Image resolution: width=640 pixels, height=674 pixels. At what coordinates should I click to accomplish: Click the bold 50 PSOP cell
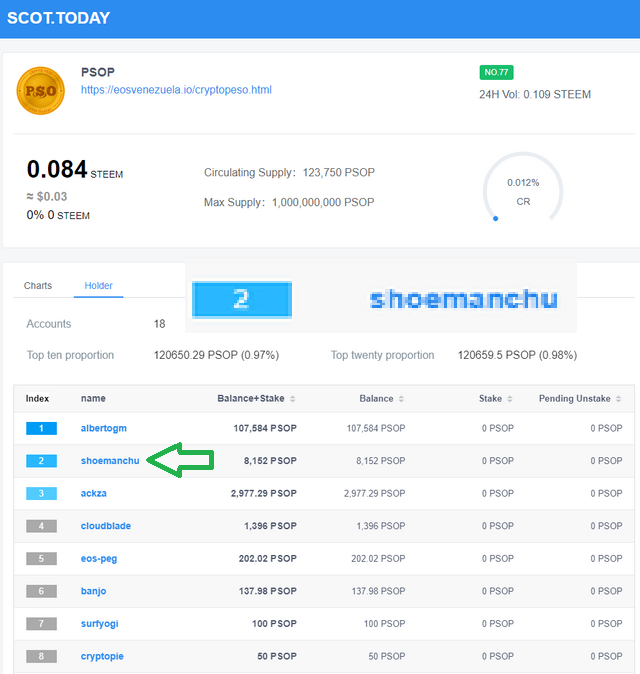pos(277,656)
